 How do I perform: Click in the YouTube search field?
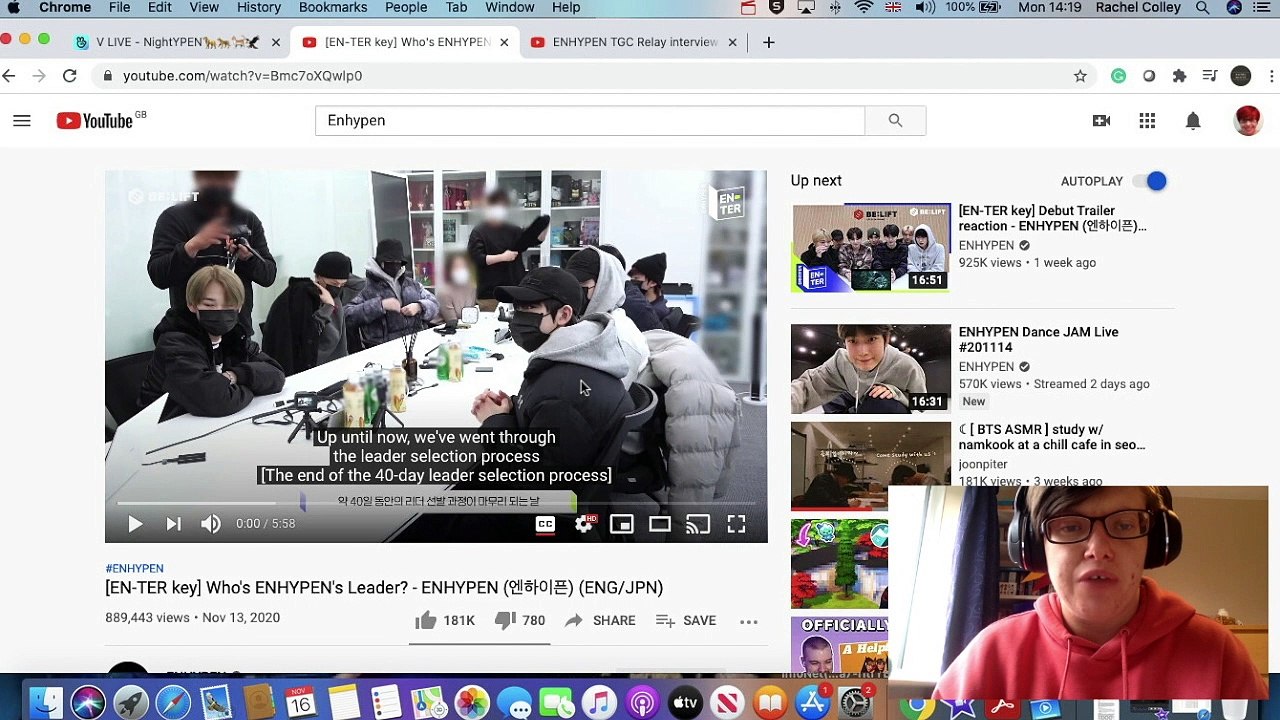(x=590, y=120)
